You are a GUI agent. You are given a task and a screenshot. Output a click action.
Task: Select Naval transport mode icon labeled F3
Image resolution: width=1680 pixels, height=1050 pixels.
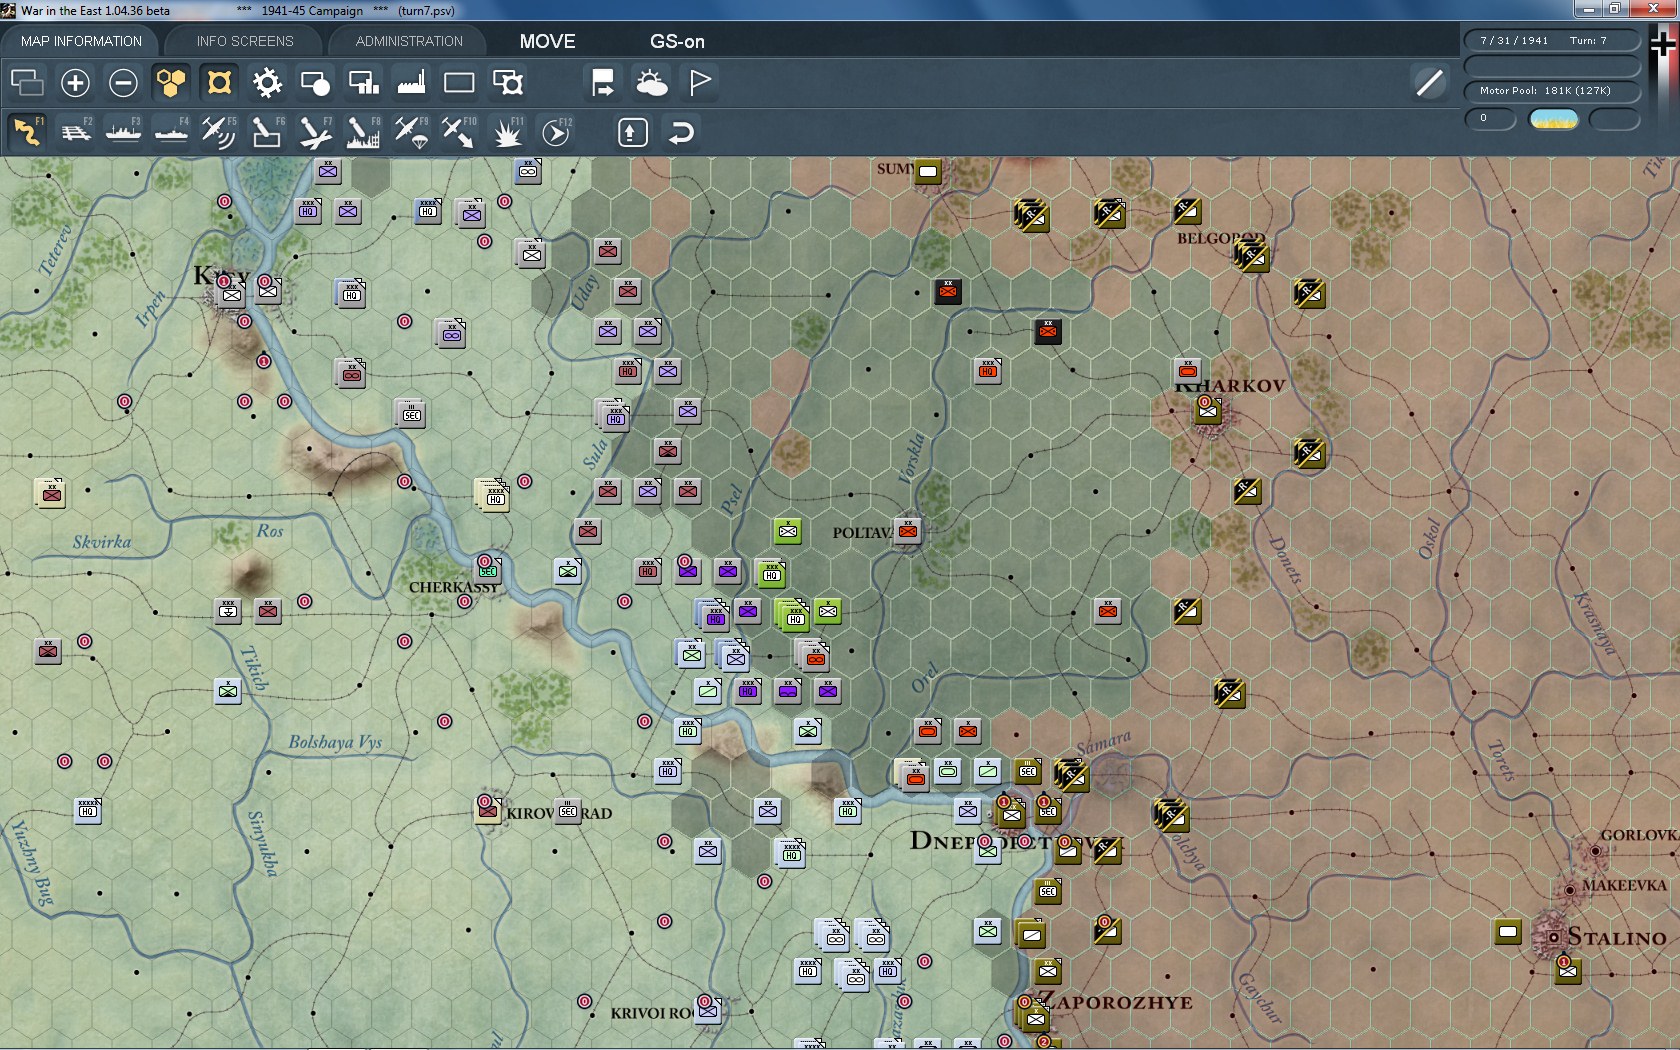123,132
